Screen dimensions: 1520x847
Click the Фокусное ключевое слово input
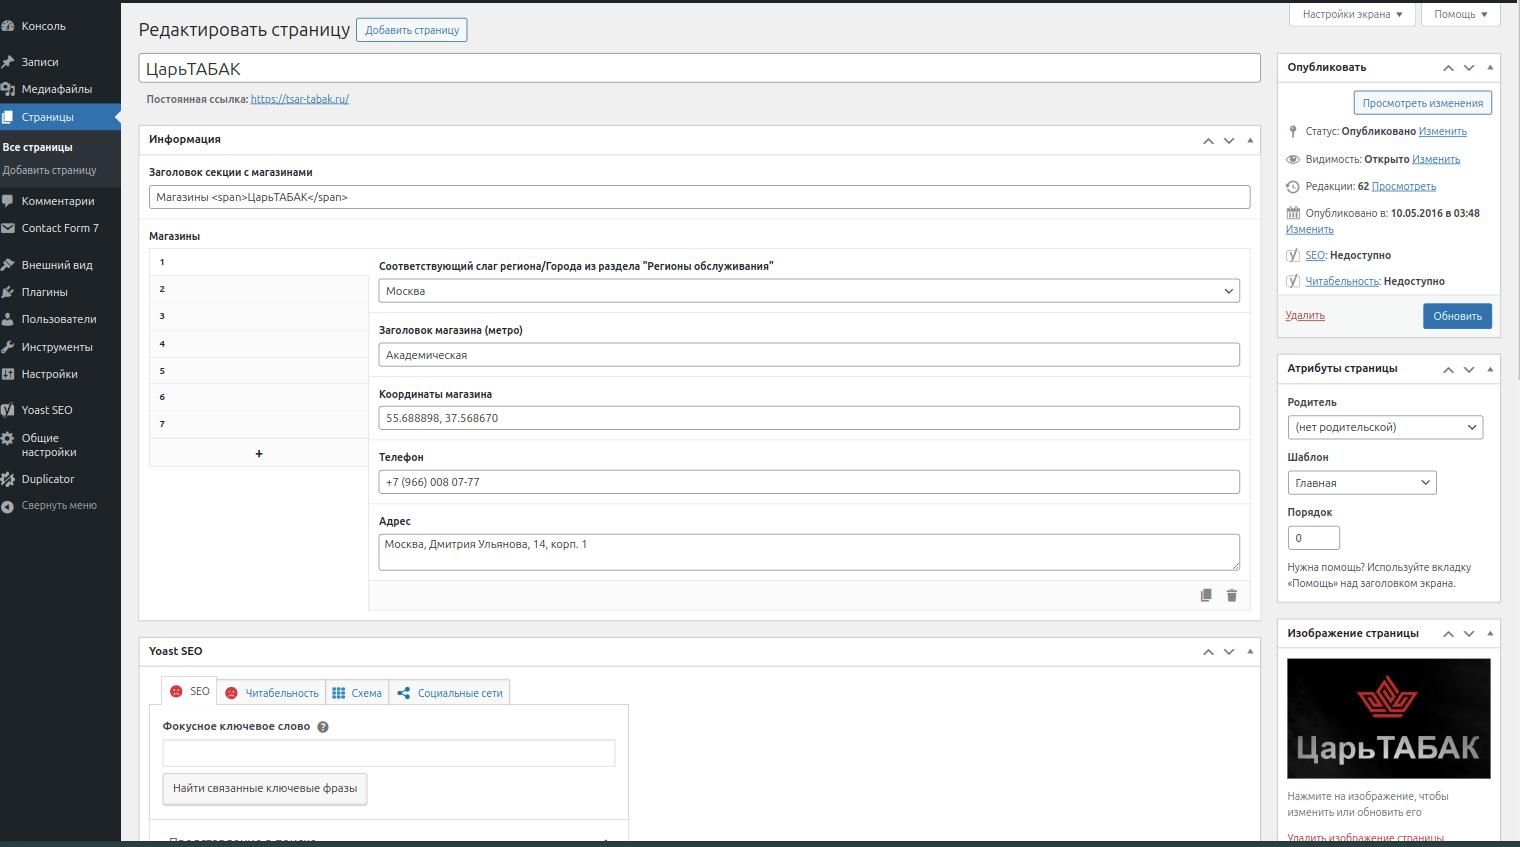(x=389, y=753)
